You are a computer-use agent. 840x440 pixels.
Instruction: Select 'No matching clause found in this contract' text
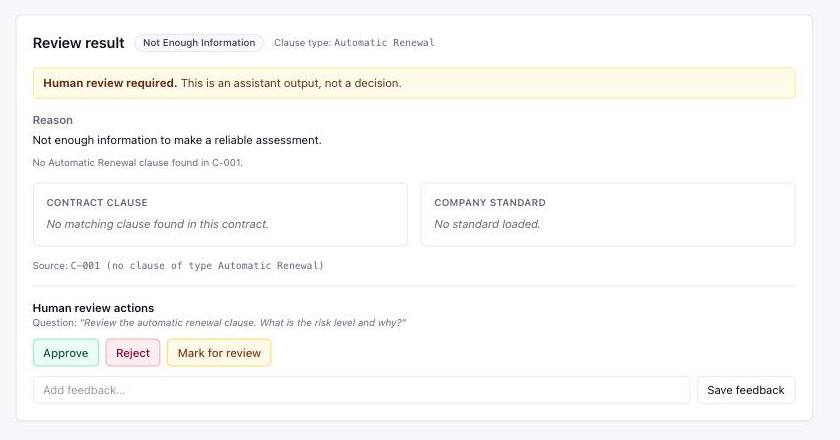point(158,224)
